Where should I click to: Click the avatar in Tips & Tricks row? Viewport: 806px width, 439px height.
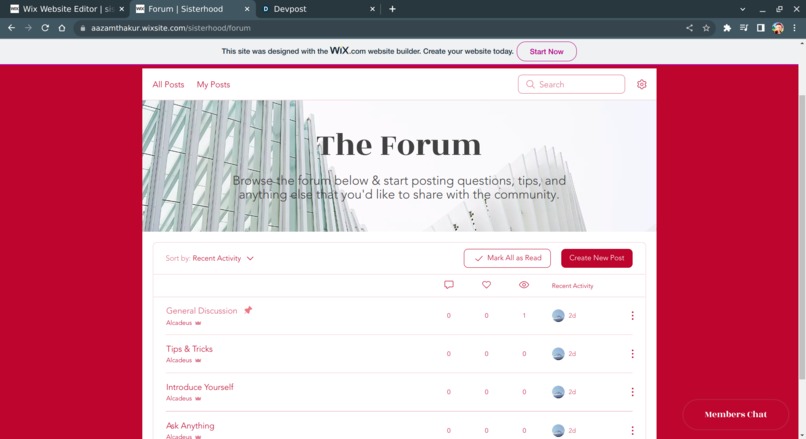(x=558, y=354)
